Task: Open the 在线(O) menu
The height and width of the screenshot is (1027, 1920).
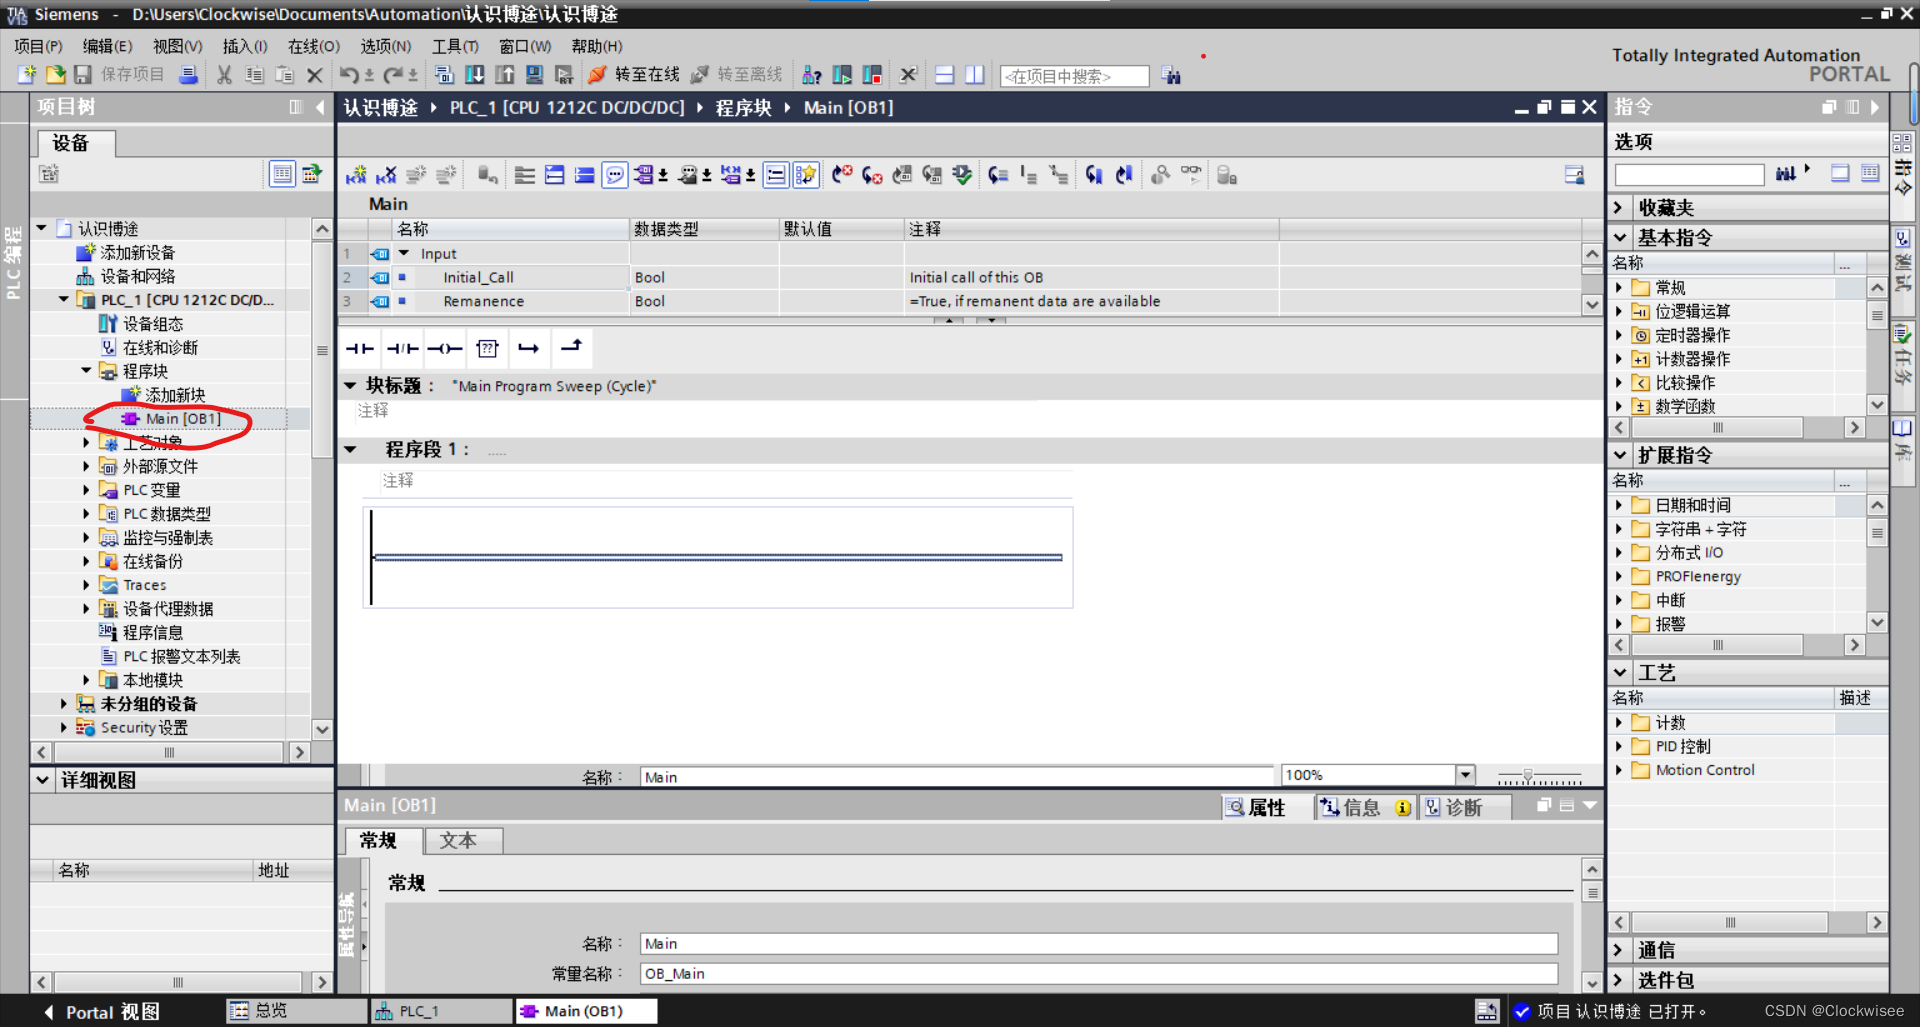Action: pos(314,46)
